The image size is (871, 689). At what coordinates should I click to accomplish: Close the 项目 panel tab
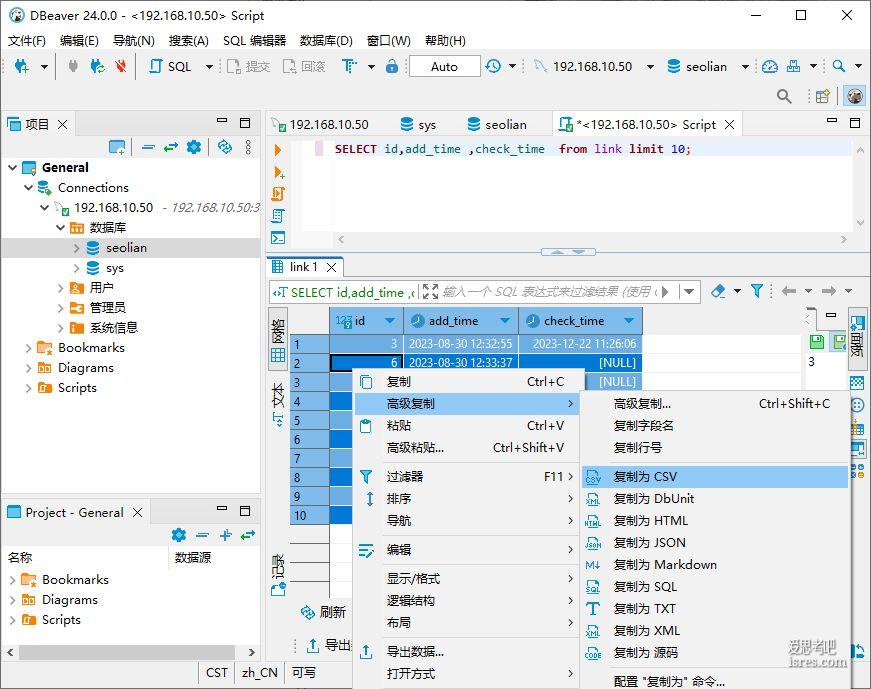tap(63, 124)
